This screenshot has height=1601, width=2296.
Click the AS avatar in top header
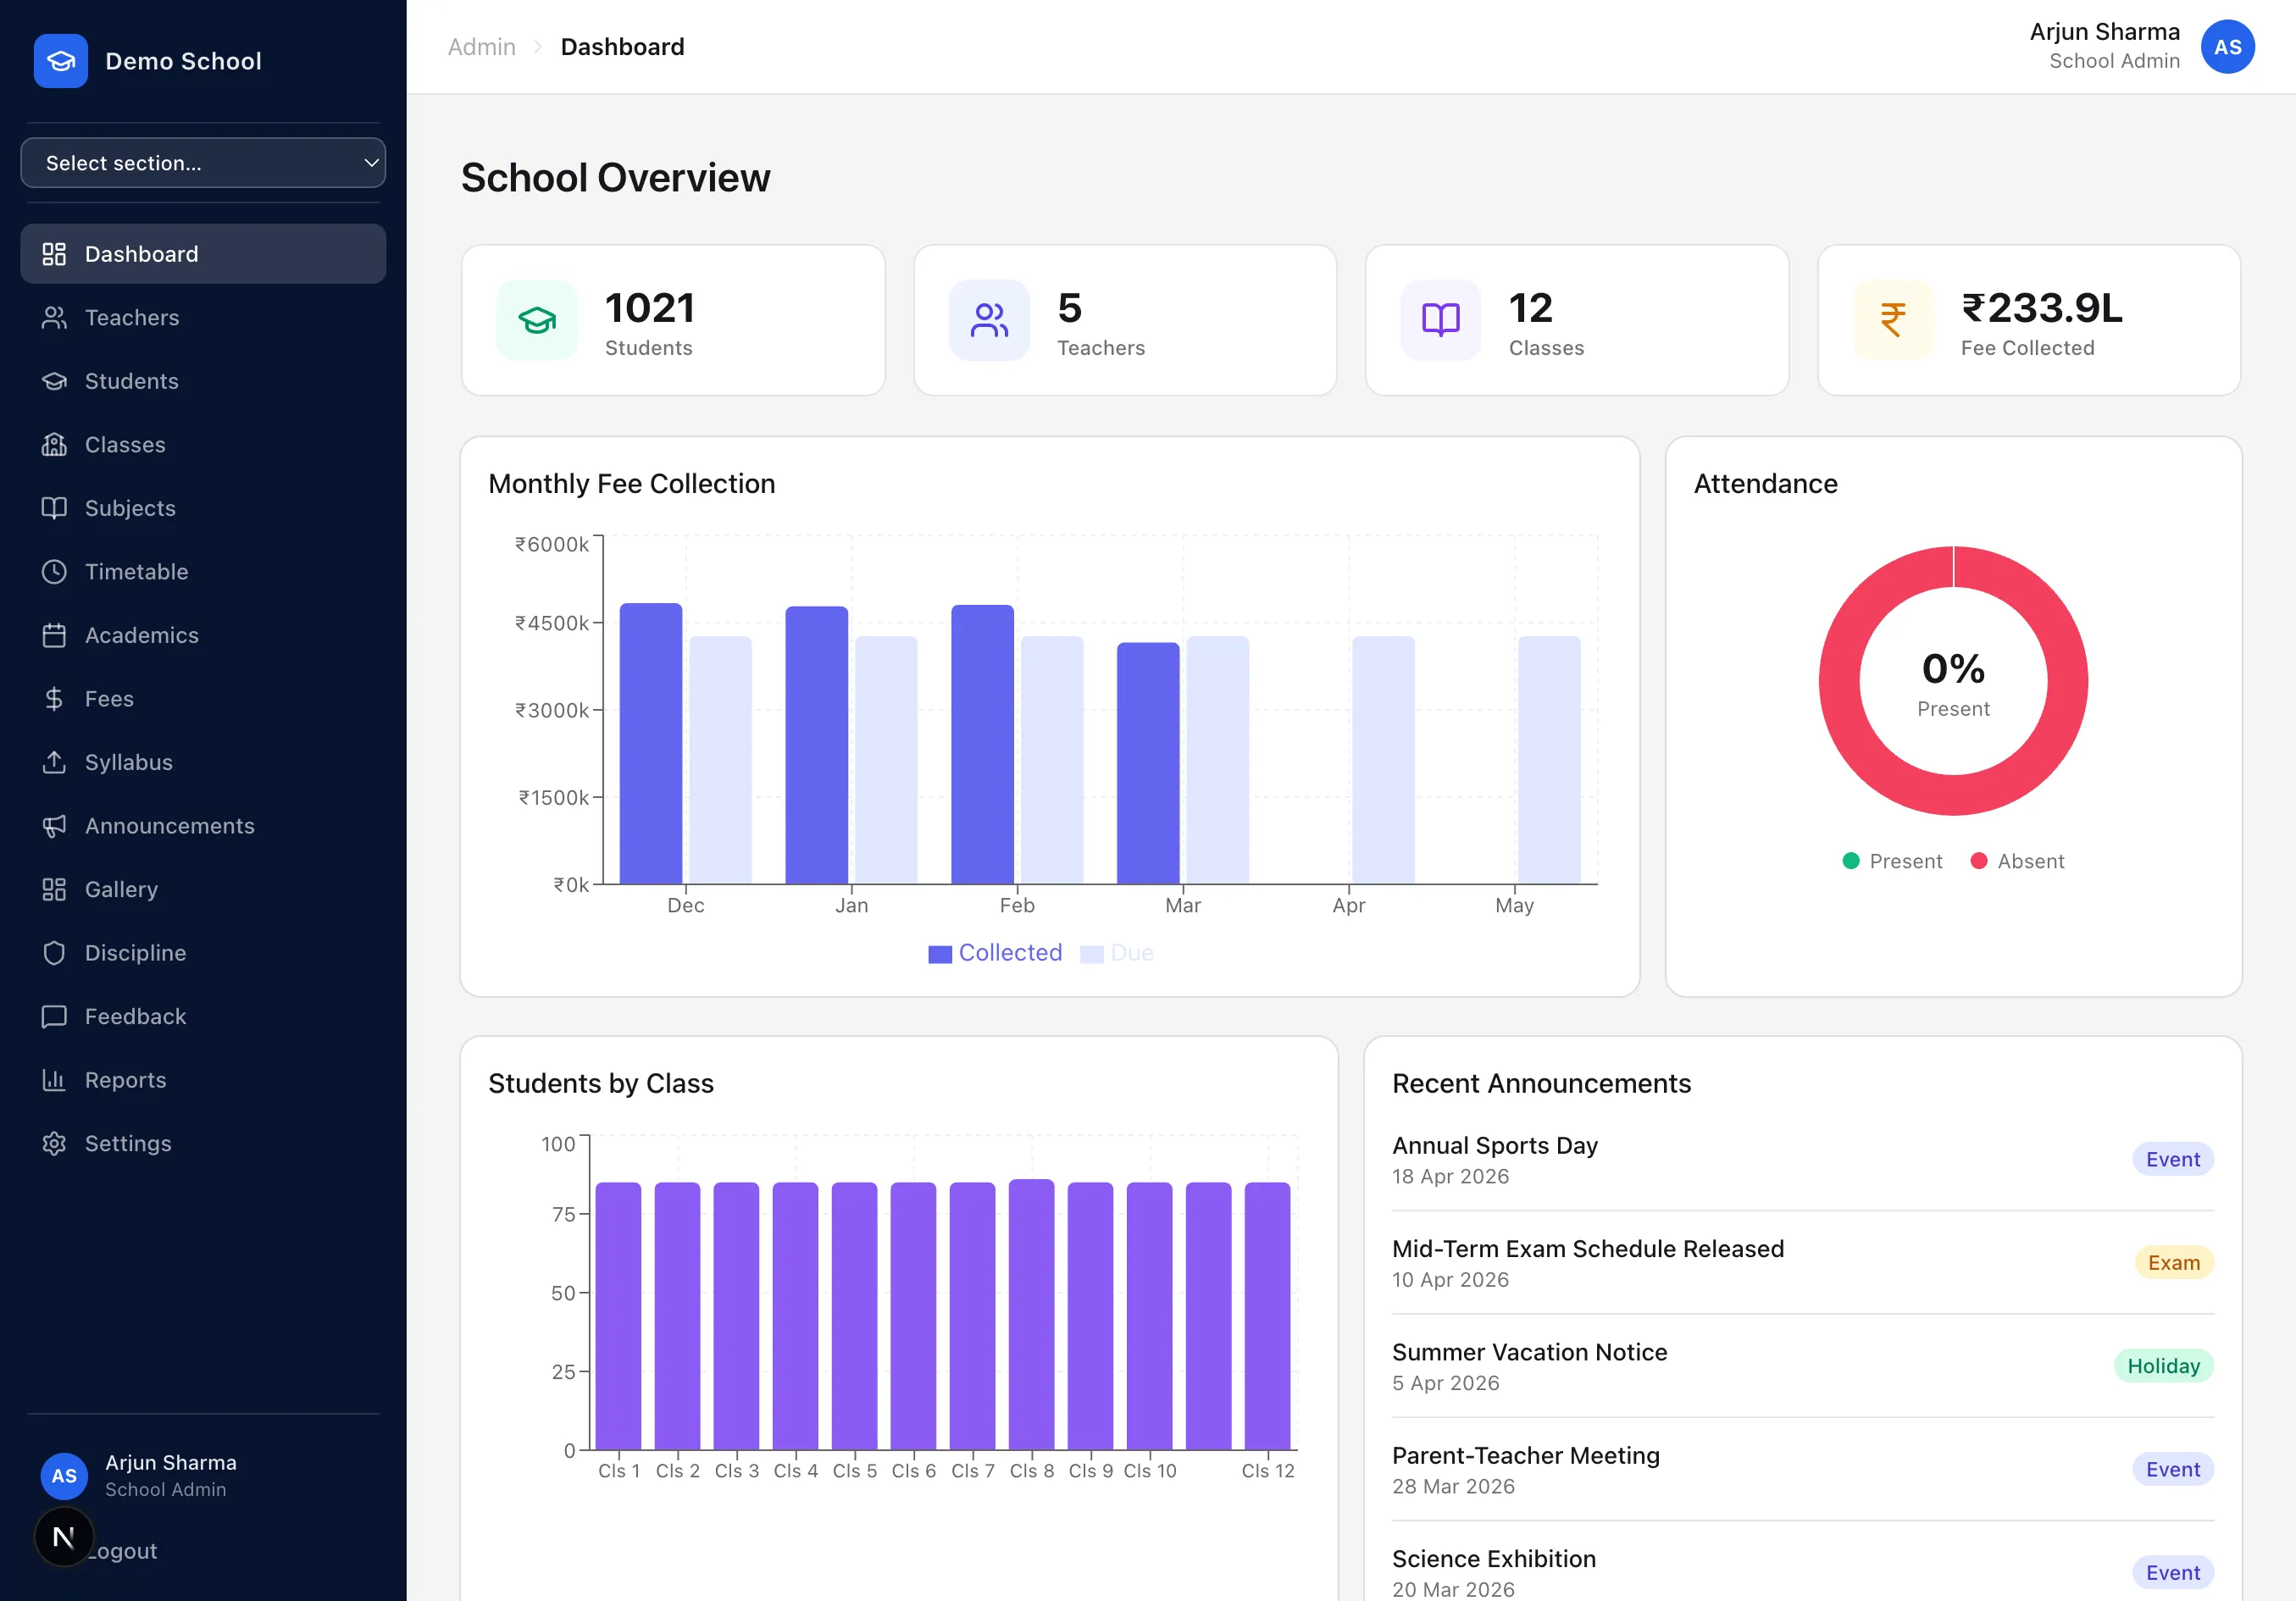pos(2227,47)
